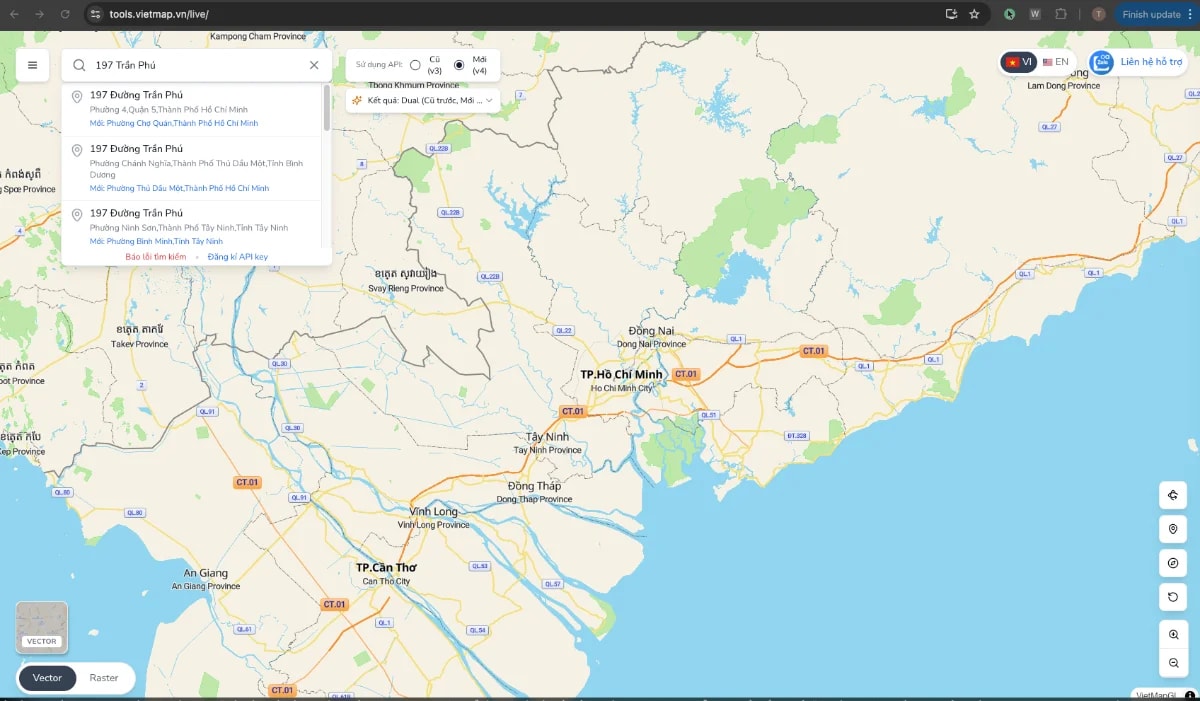Switch to the Vector tab
Viewport: 1200px width, 701px height.
[x=46, y=677]
